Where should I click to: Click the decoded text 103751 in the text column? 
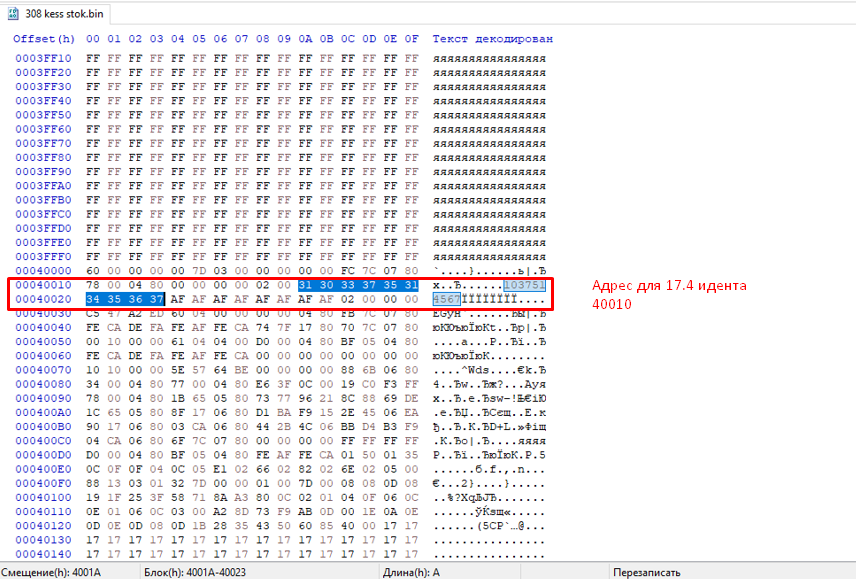[x=525, y=285]
